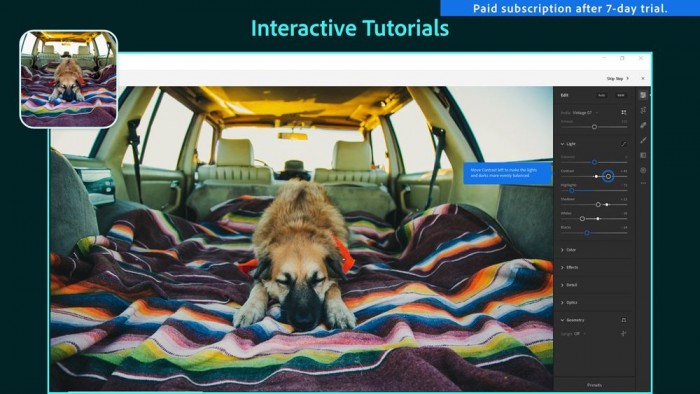This screenshot has width=700, height=394.
Task: Click the guided upright tool icon
Action: [624, 333]
